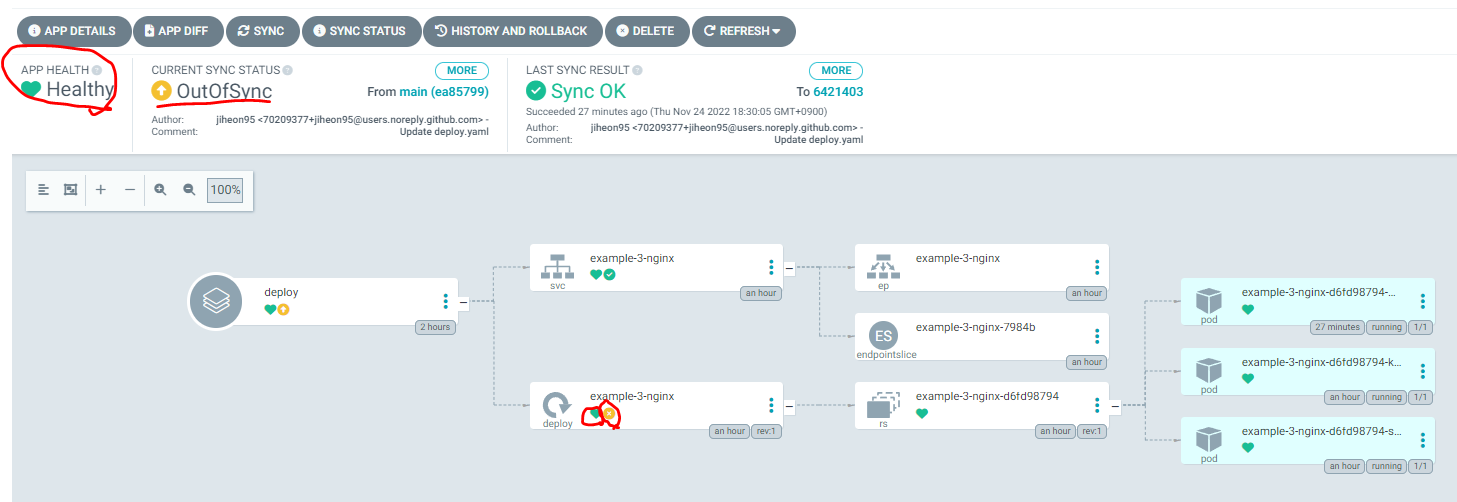Click the Sync OK checkmark icon

pyautogui.click(x=536, y=91)
